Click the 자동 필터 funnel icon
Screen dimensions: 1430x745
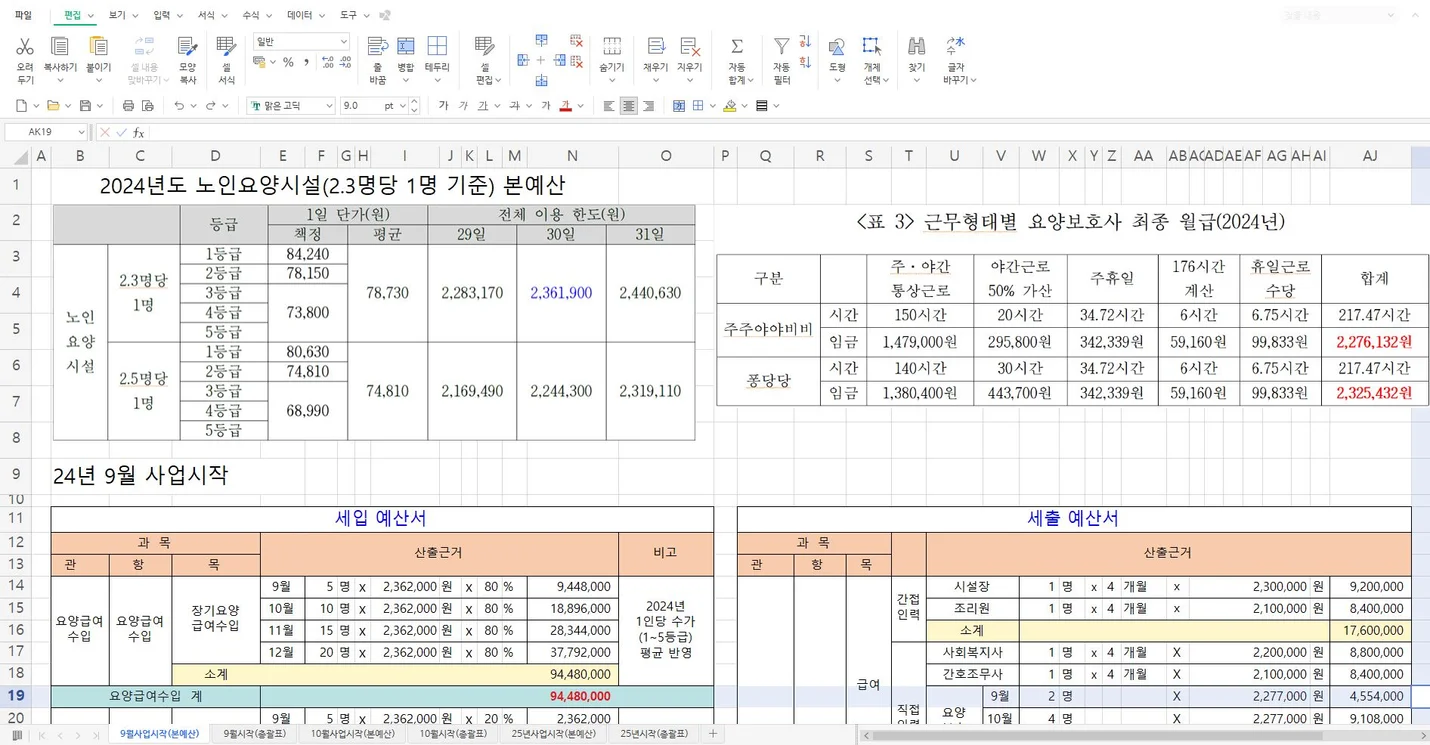point(781,46)
